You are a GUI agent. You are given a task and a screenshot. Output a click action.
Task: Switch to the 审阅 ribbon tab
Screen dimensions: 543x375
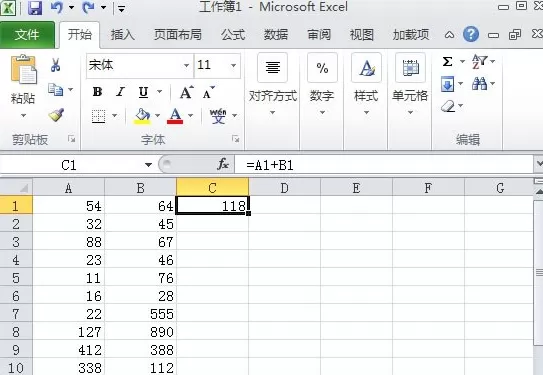[319, 35]
